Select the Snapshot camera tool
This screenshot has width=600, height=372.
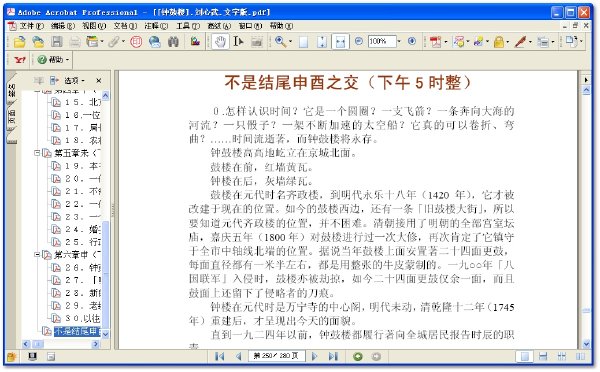(257, 41)
